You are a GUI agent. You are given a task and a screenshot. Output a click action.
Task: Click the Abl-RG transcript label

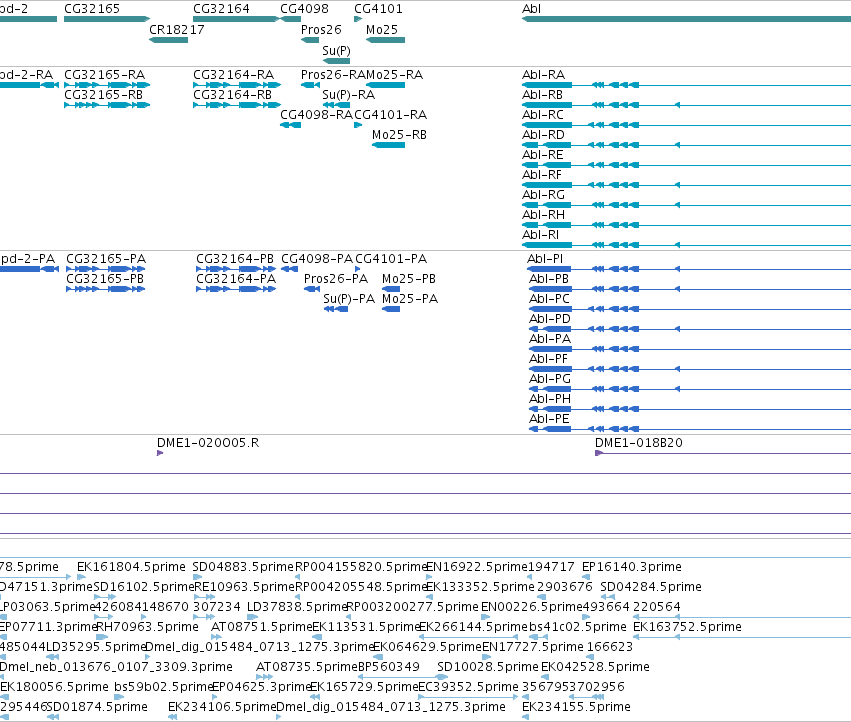[x=543, y=195]
